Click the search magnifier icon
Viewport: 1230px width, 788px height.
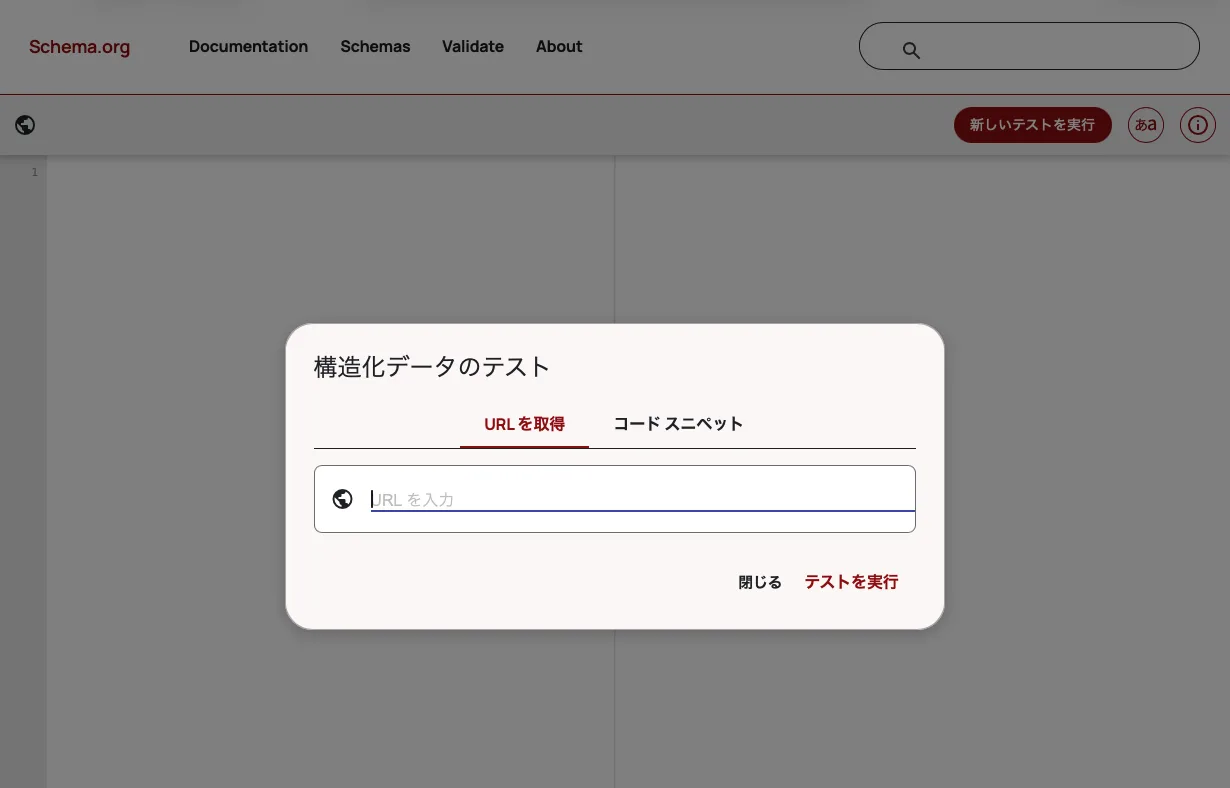pos(911,50)
